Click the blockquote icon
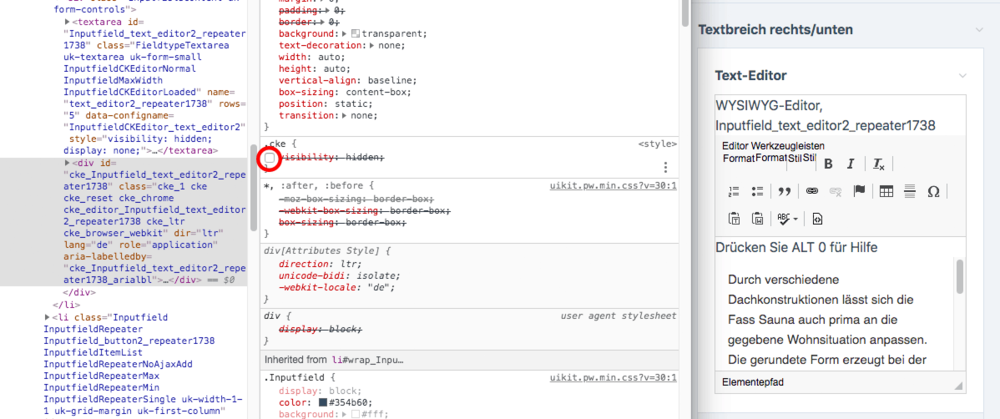The width and height of the screenshot is (1000, 419). [x=784, y=191]
